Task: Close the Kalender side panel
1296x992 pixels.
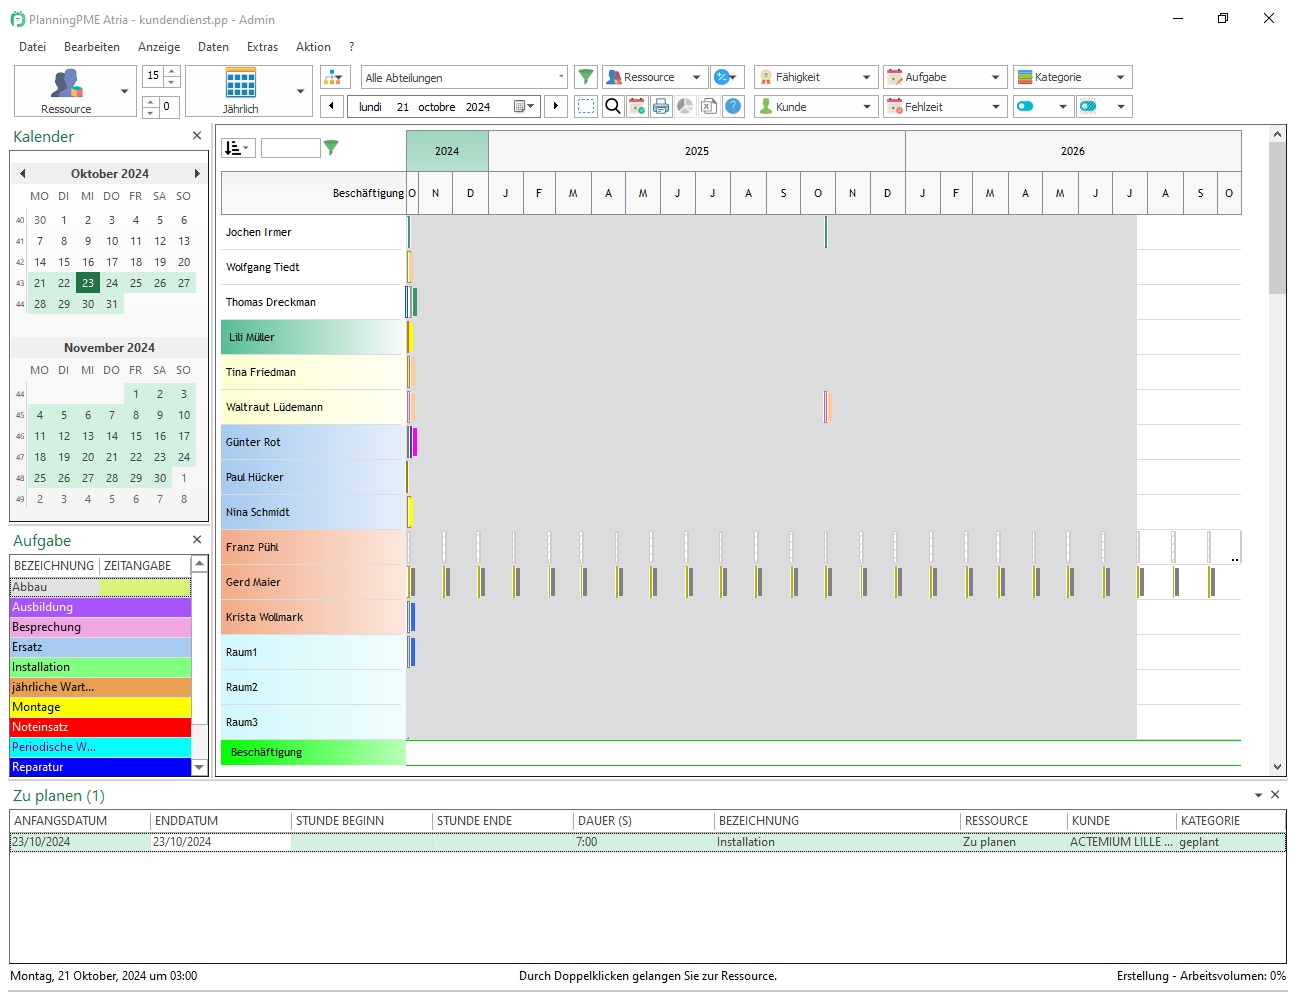Action: click(x=197, y=136)
